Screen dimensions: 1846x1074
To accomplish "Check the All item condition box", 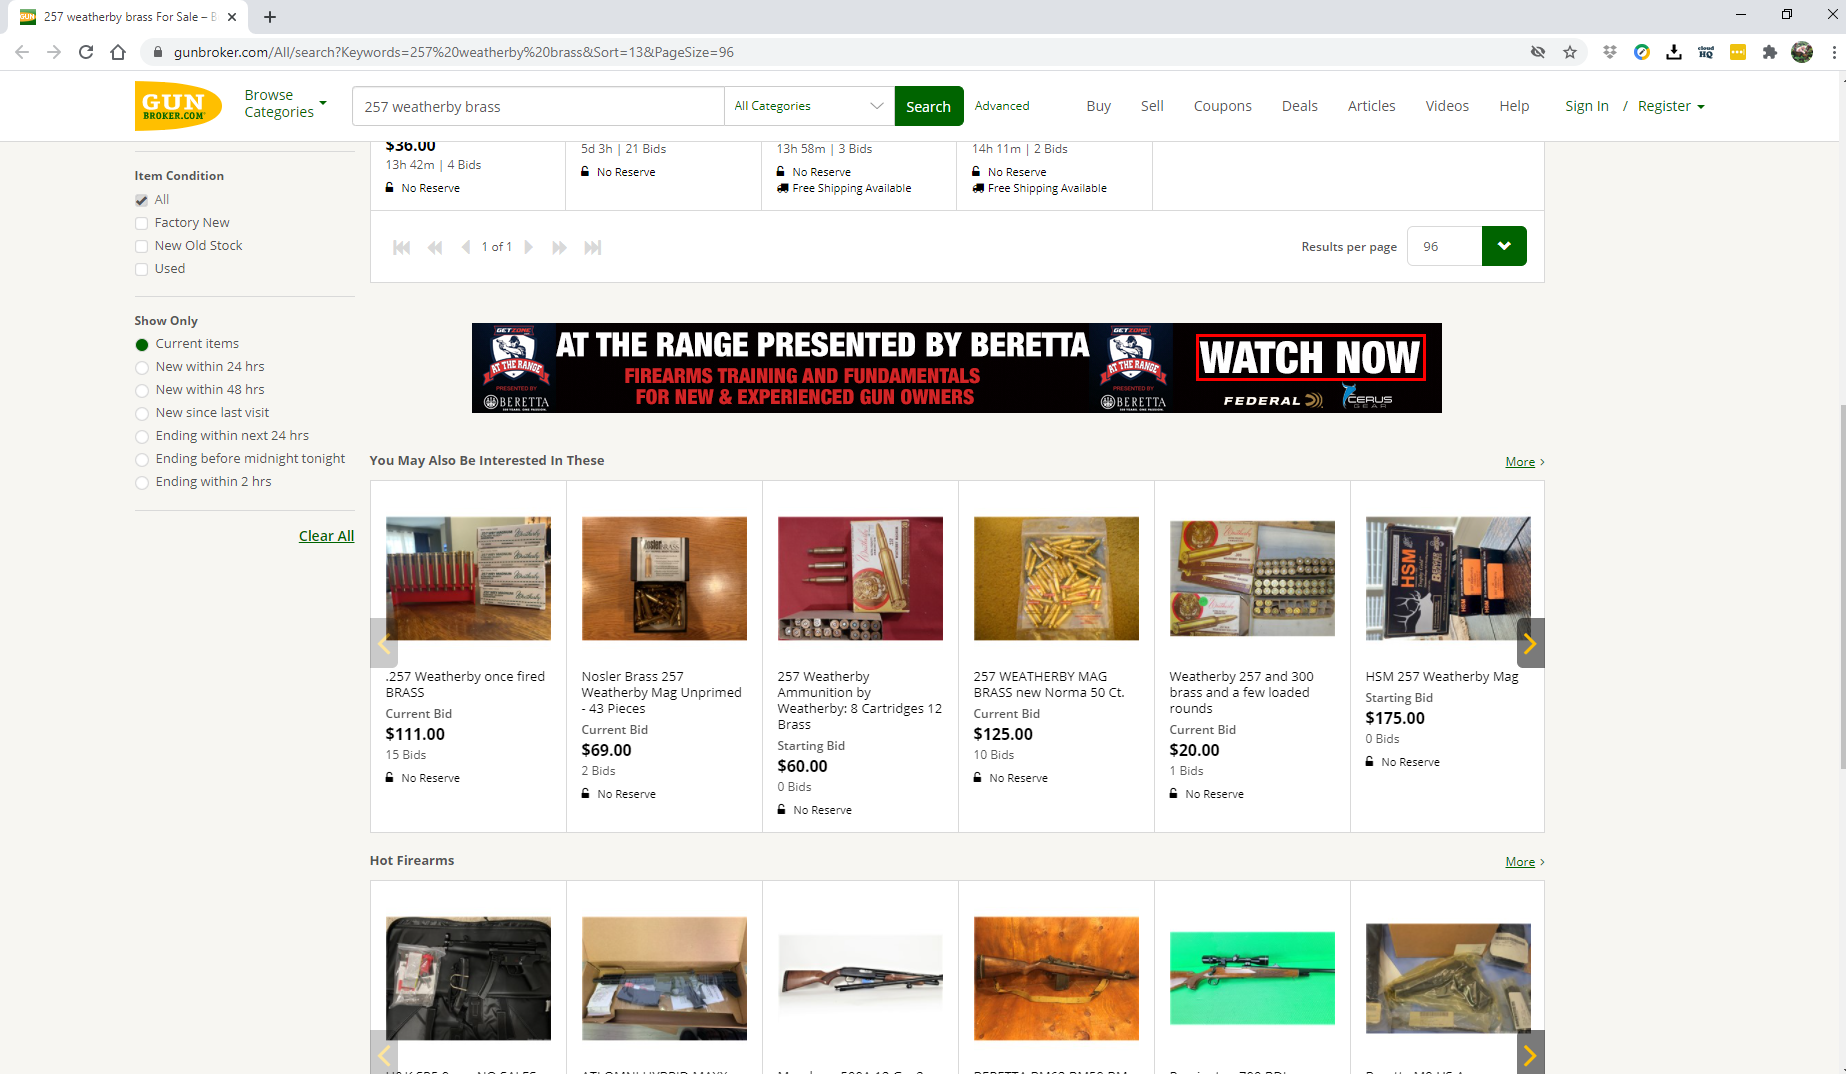I will click(x=142, y=200).
